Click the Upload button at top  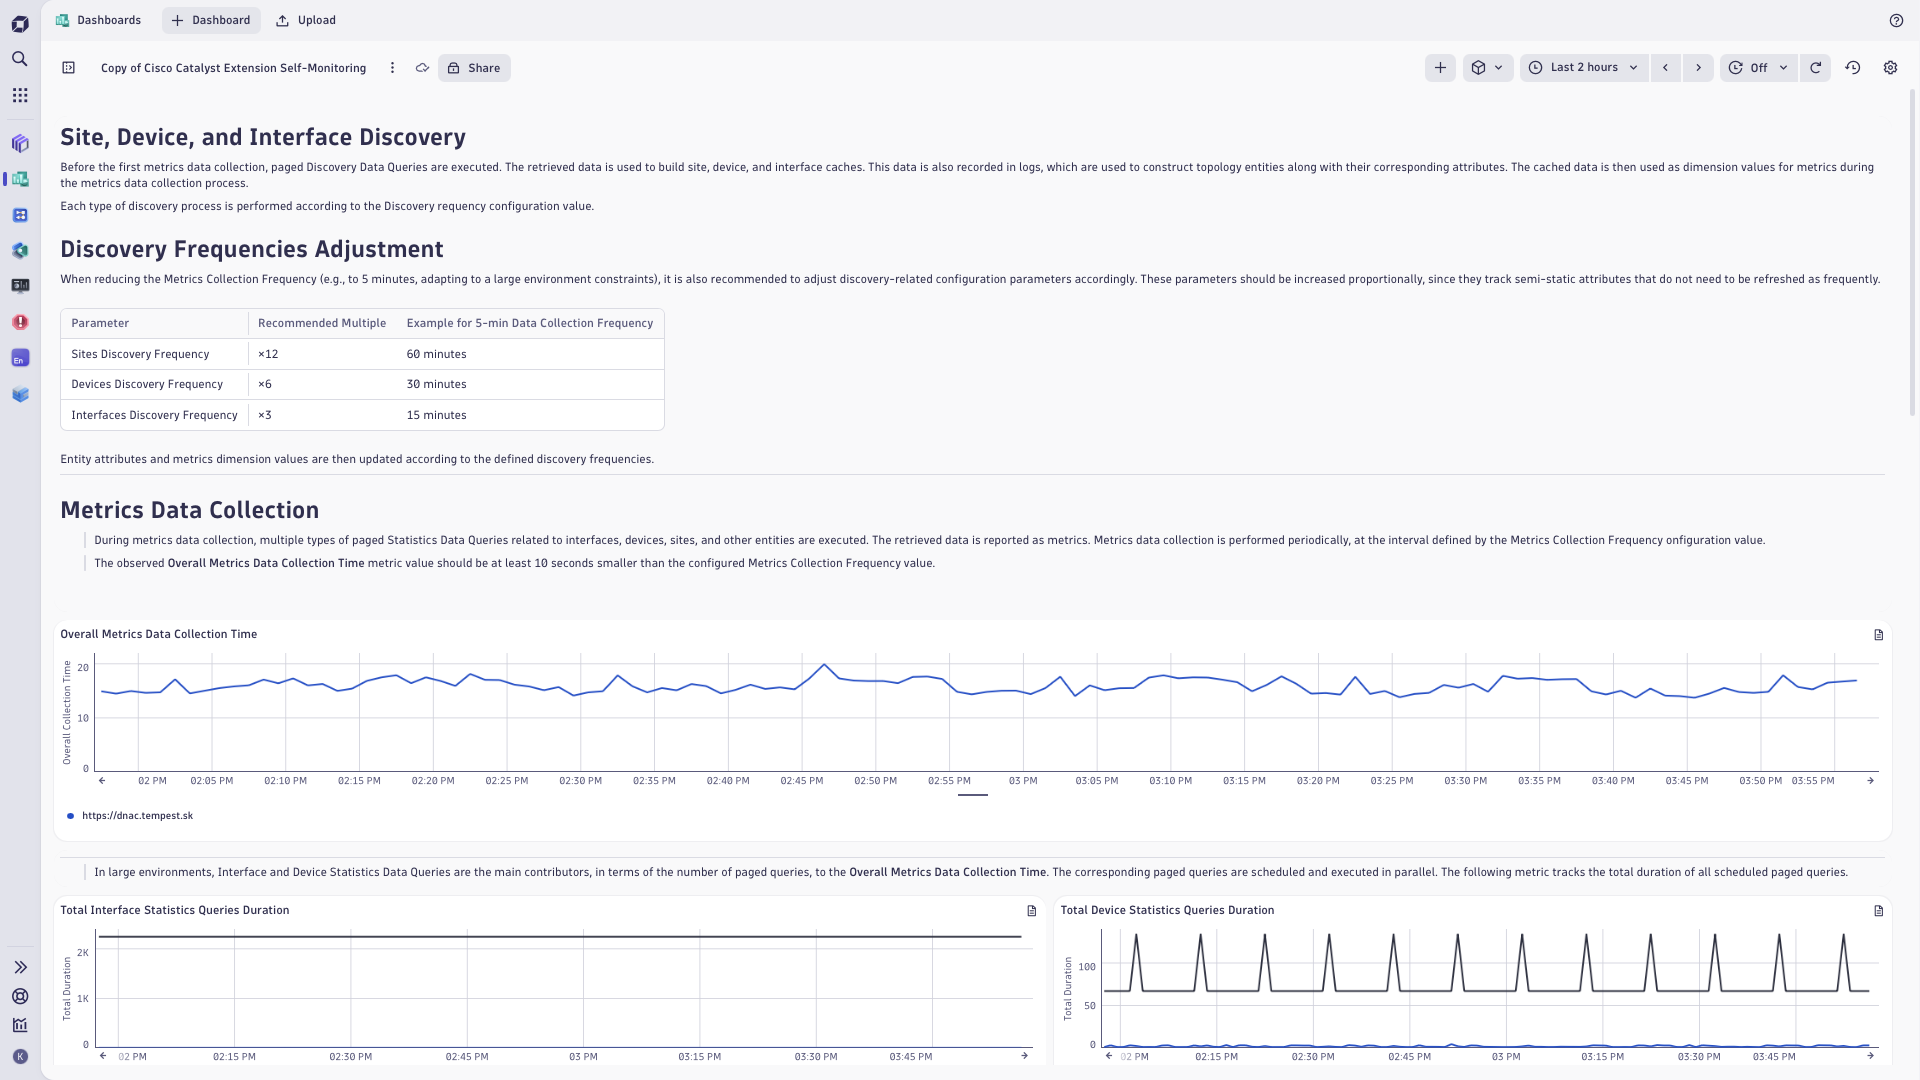(305, 19)
